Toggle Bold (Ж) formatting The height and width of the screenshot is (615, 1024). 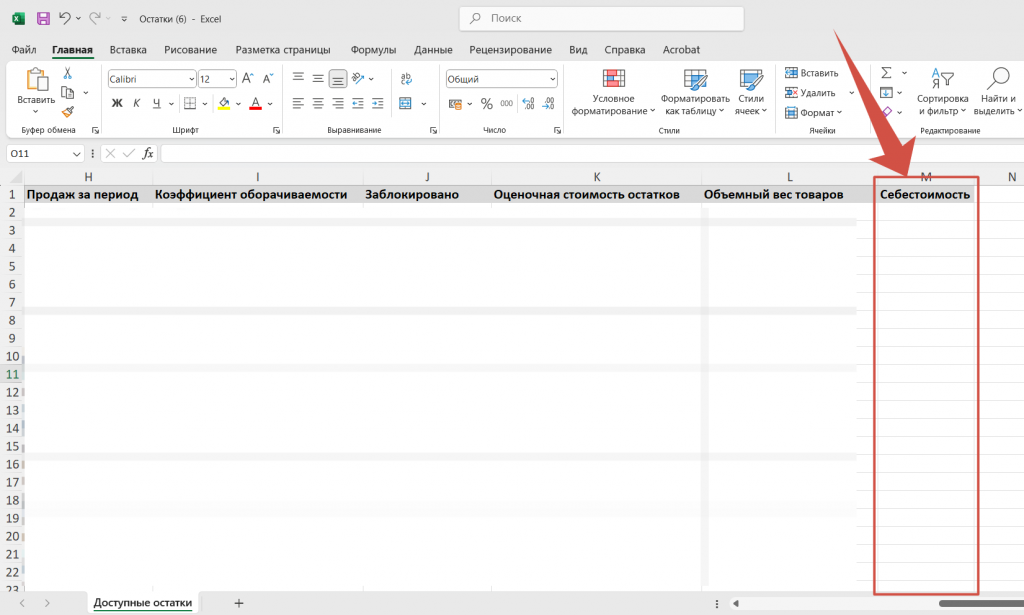[x=117, y=103]
